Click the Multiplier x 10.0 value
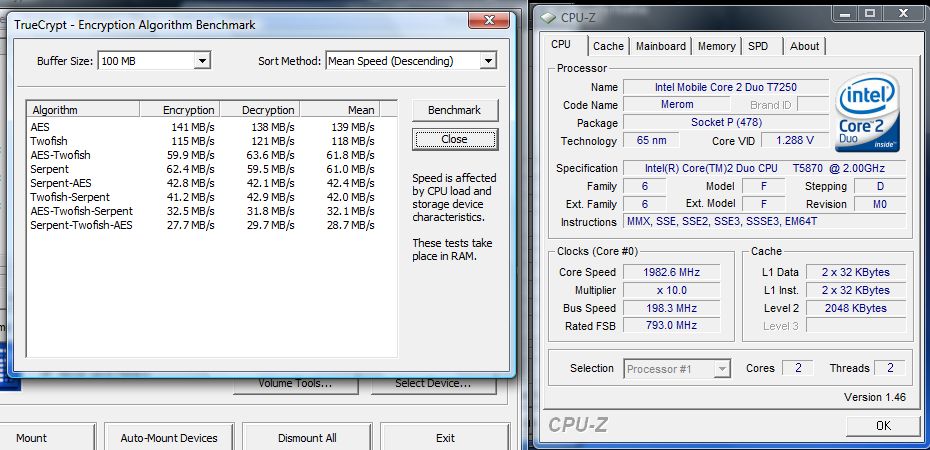The image size is (930, 450). tap(671, 290)
